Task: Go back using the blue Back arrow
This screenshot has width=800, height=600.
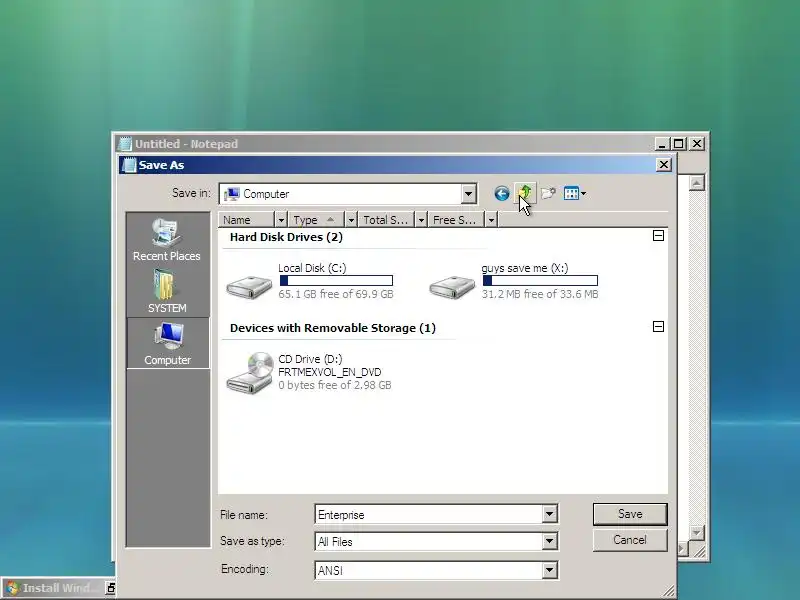Action: (x=502, y=194)
